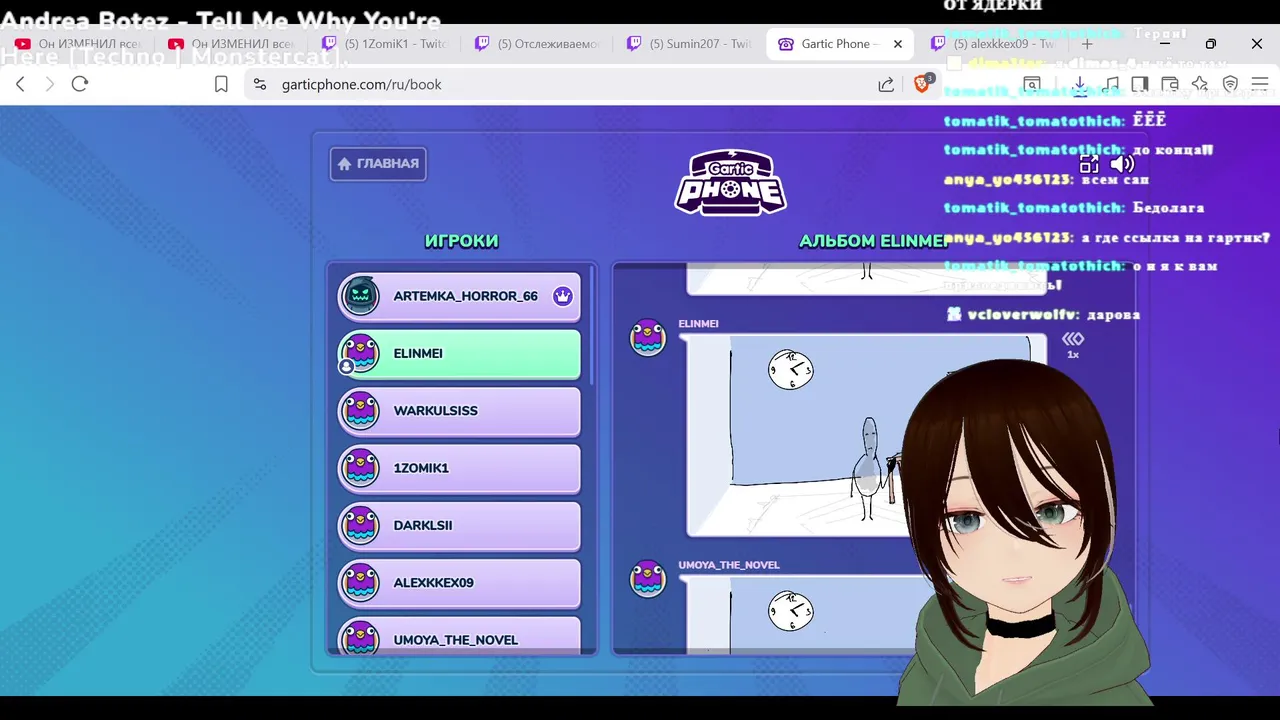Click the UMOYA_THE_NOVEL label in album

(x=729, y=565)
